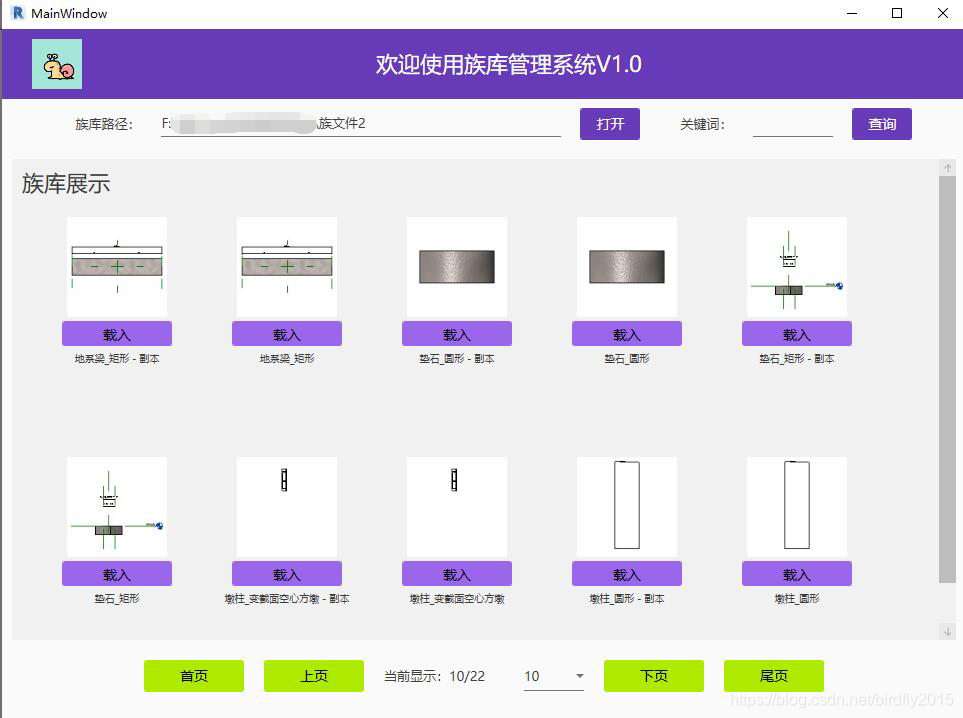Image resolution: width=963 pixels, height=718 pixels.
Task: Click the 打开 button to open family path
Action: (x=609, y=123)
